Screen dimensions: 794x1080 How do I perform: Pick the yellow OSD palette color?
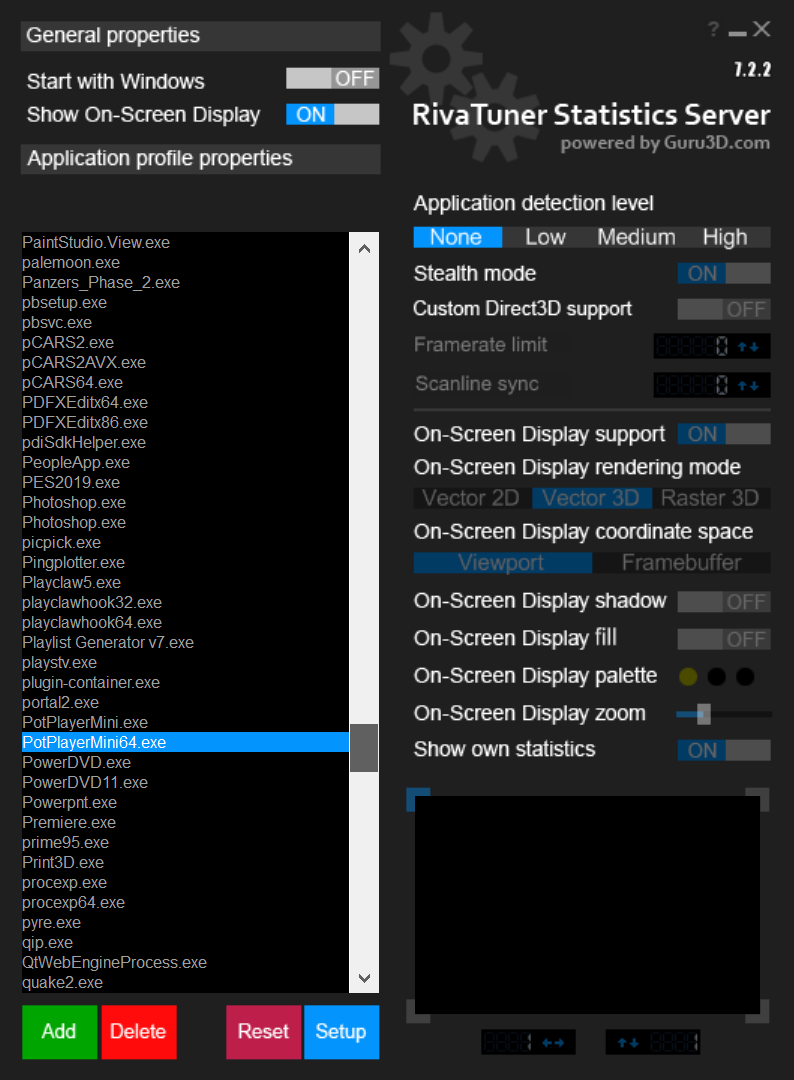coord(688,676)
